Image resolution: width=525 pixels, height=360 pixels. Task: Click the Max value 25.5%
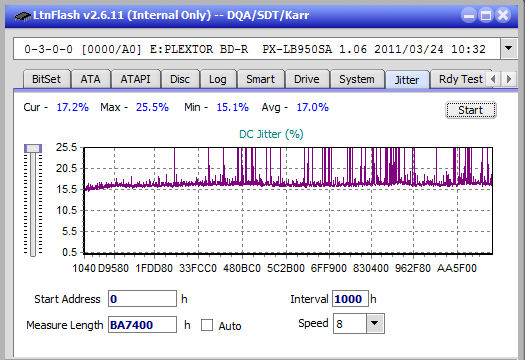click(x=152, y=107)
